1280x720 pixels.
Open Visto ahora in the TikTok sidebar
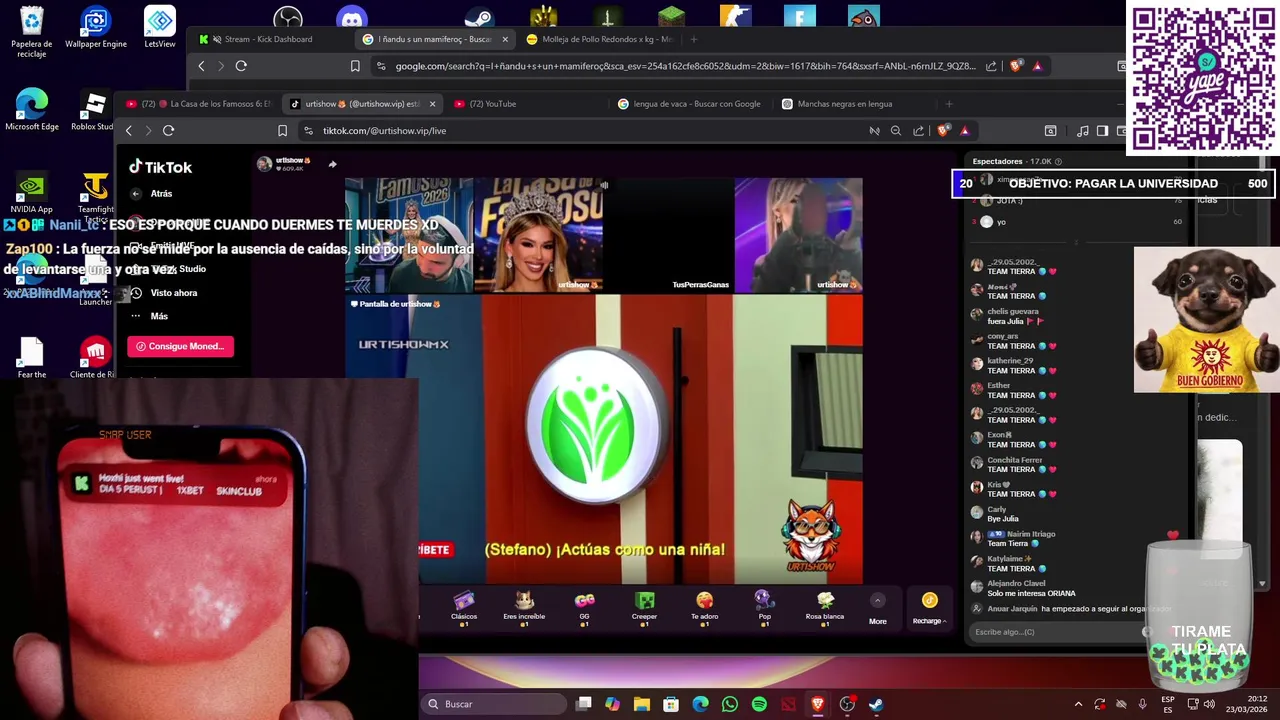click(x=164, y=293)
